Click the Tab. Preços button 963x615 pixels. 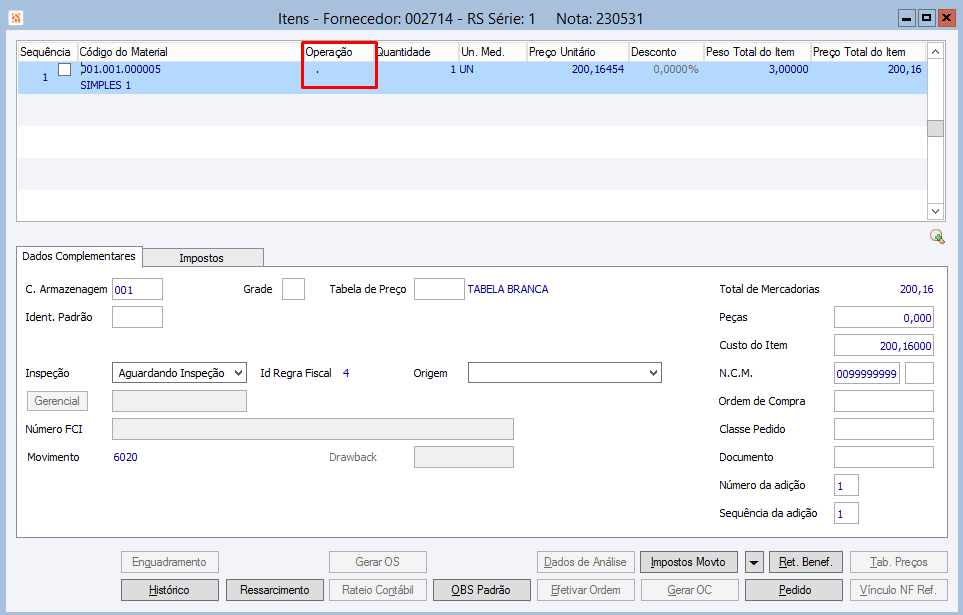click(899, 562)
